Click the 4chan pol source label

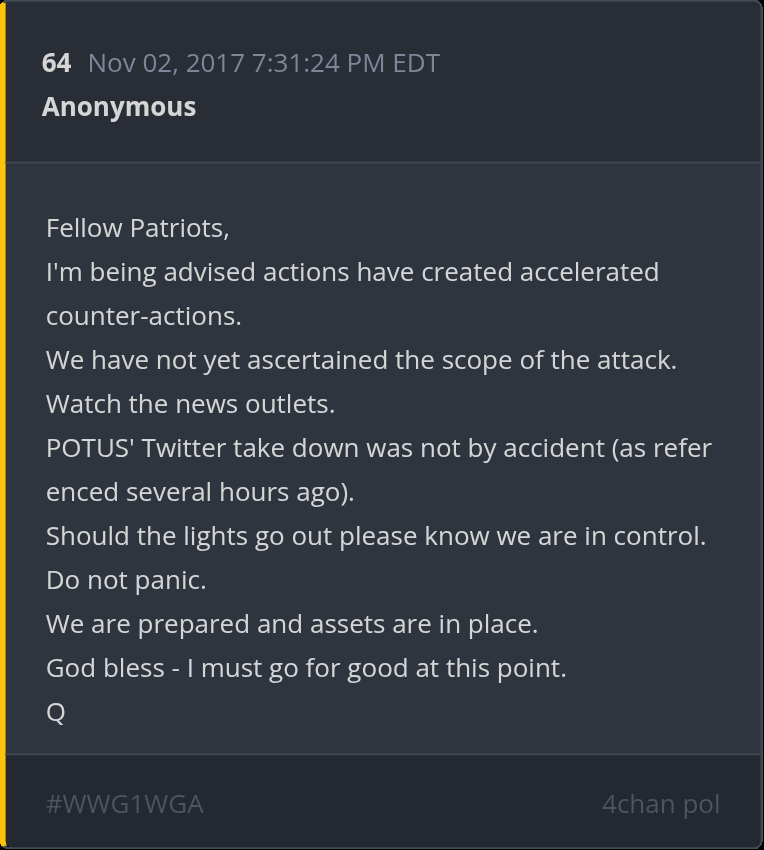pos(660,804)
